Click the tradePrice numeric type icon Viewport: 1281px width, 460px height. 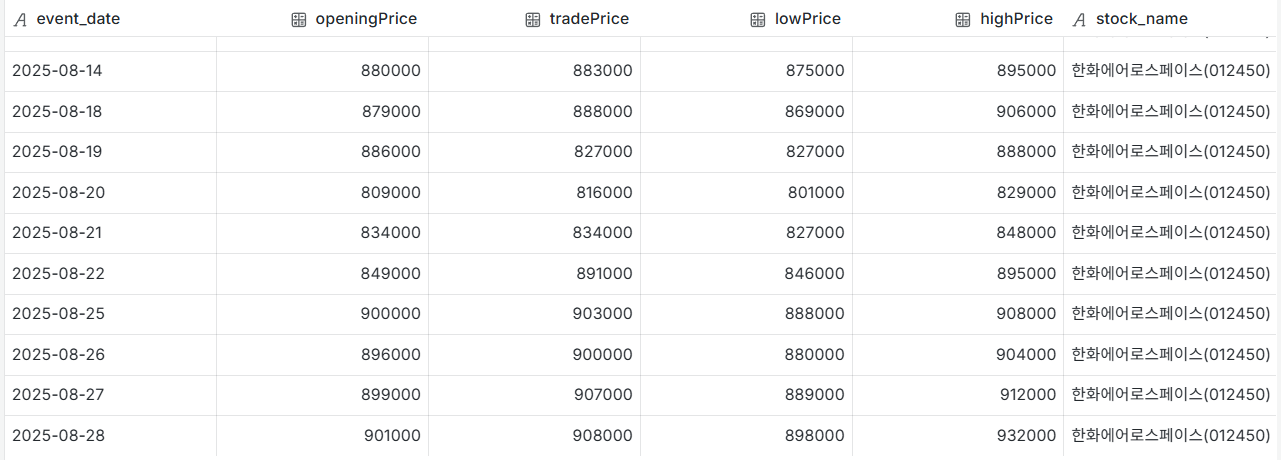tap(533, 19)
